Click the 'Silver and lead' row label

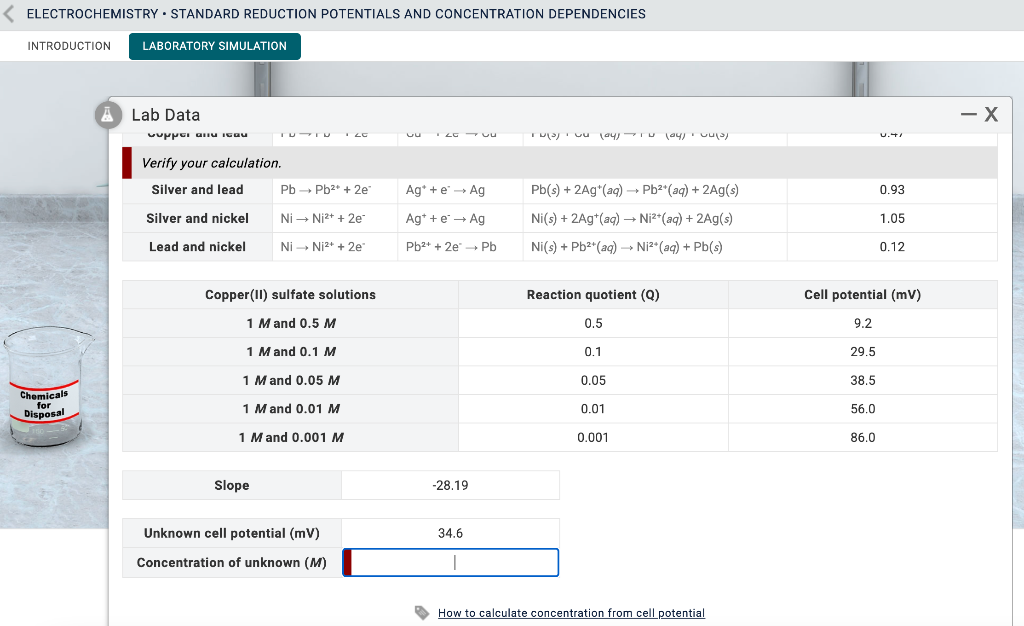pyautogui.click(x=197, y=190)
